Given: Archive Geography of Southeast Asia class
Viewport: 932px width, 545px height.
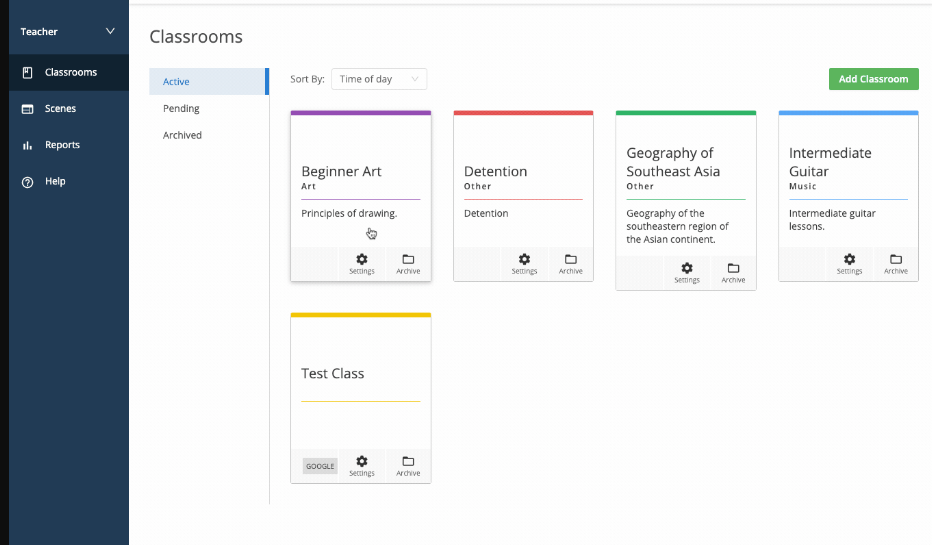Looking at the screenshot, I should coord(733,272).
